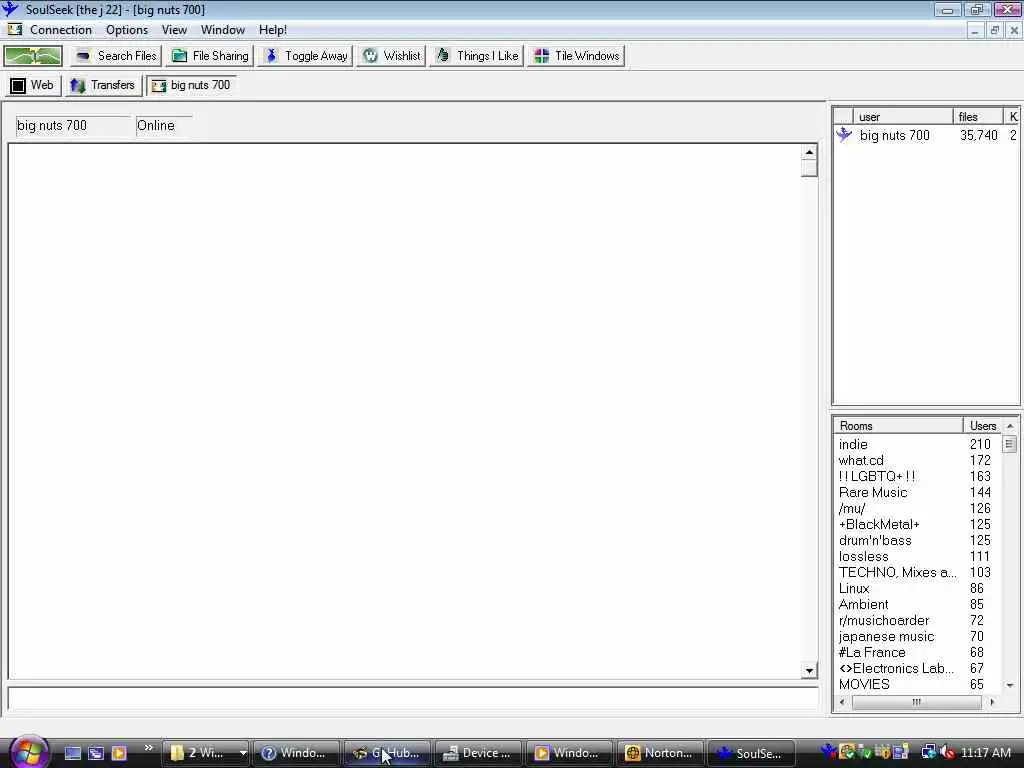Open the View menu

pyautogui.click(x=174, y=30)
